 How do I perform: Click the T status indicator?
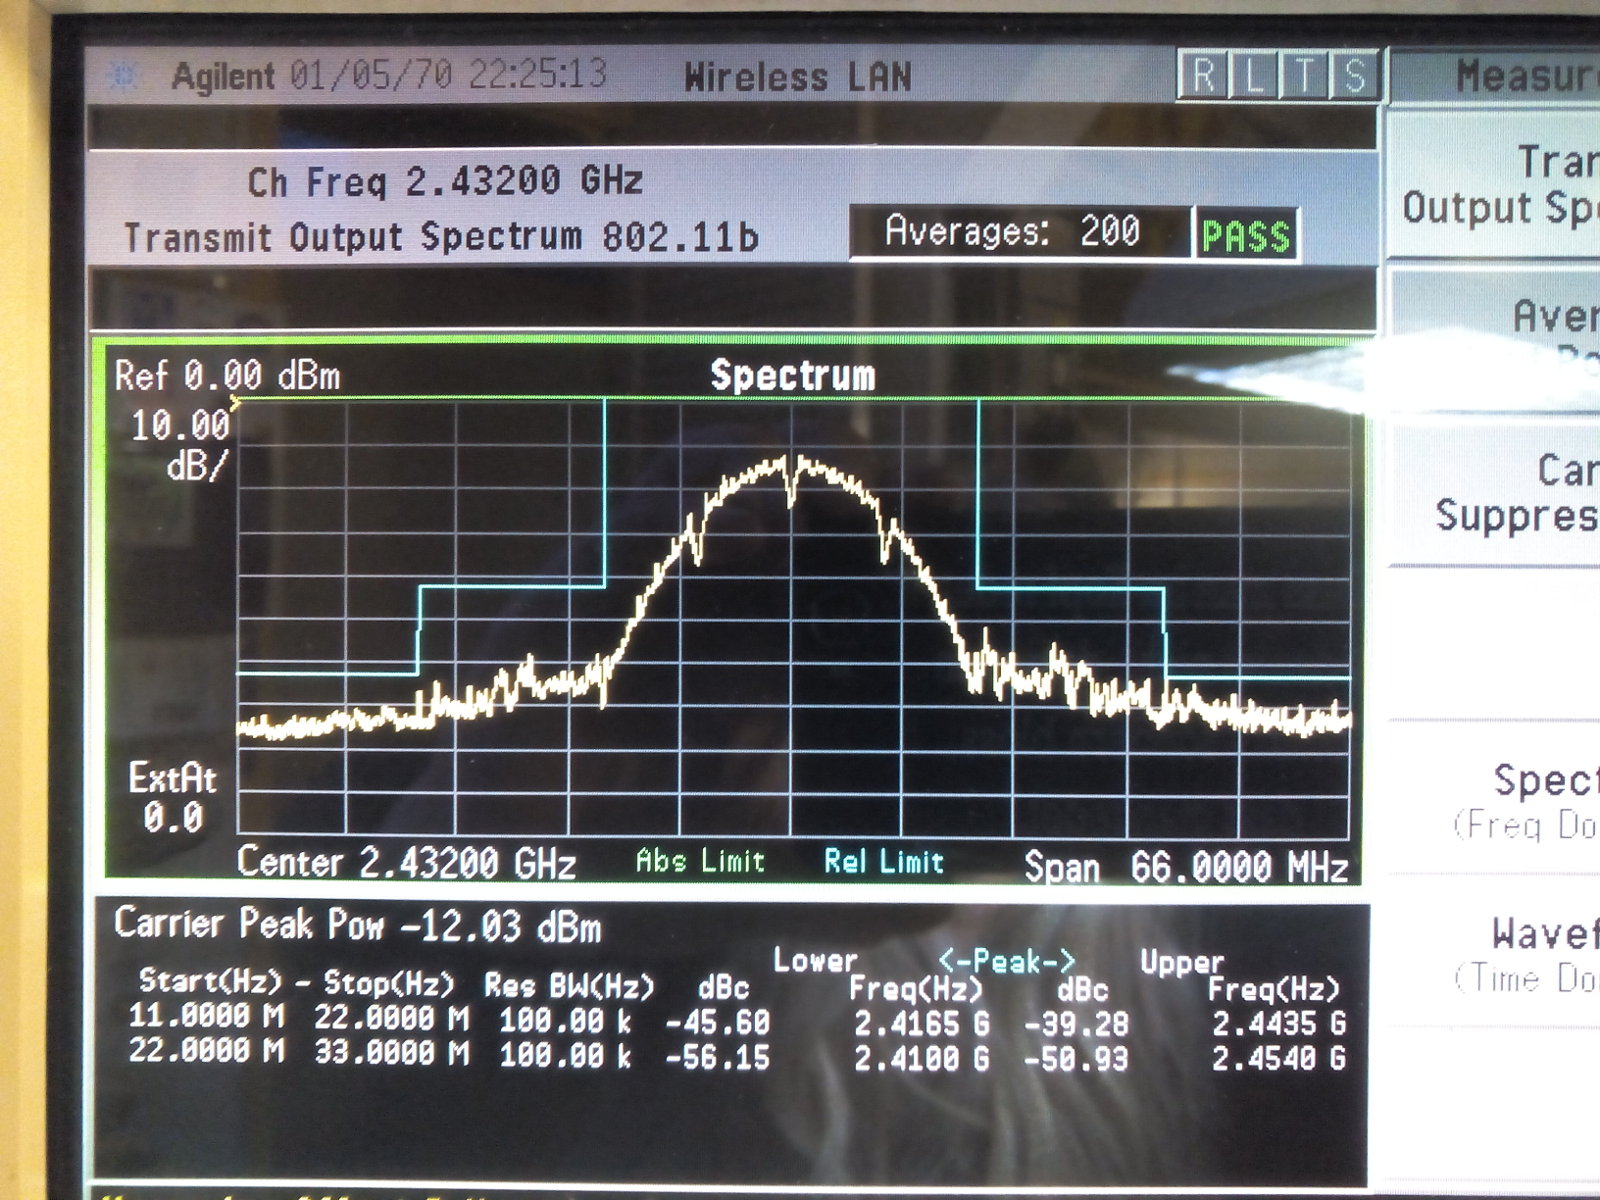[x=1305, y=76]
